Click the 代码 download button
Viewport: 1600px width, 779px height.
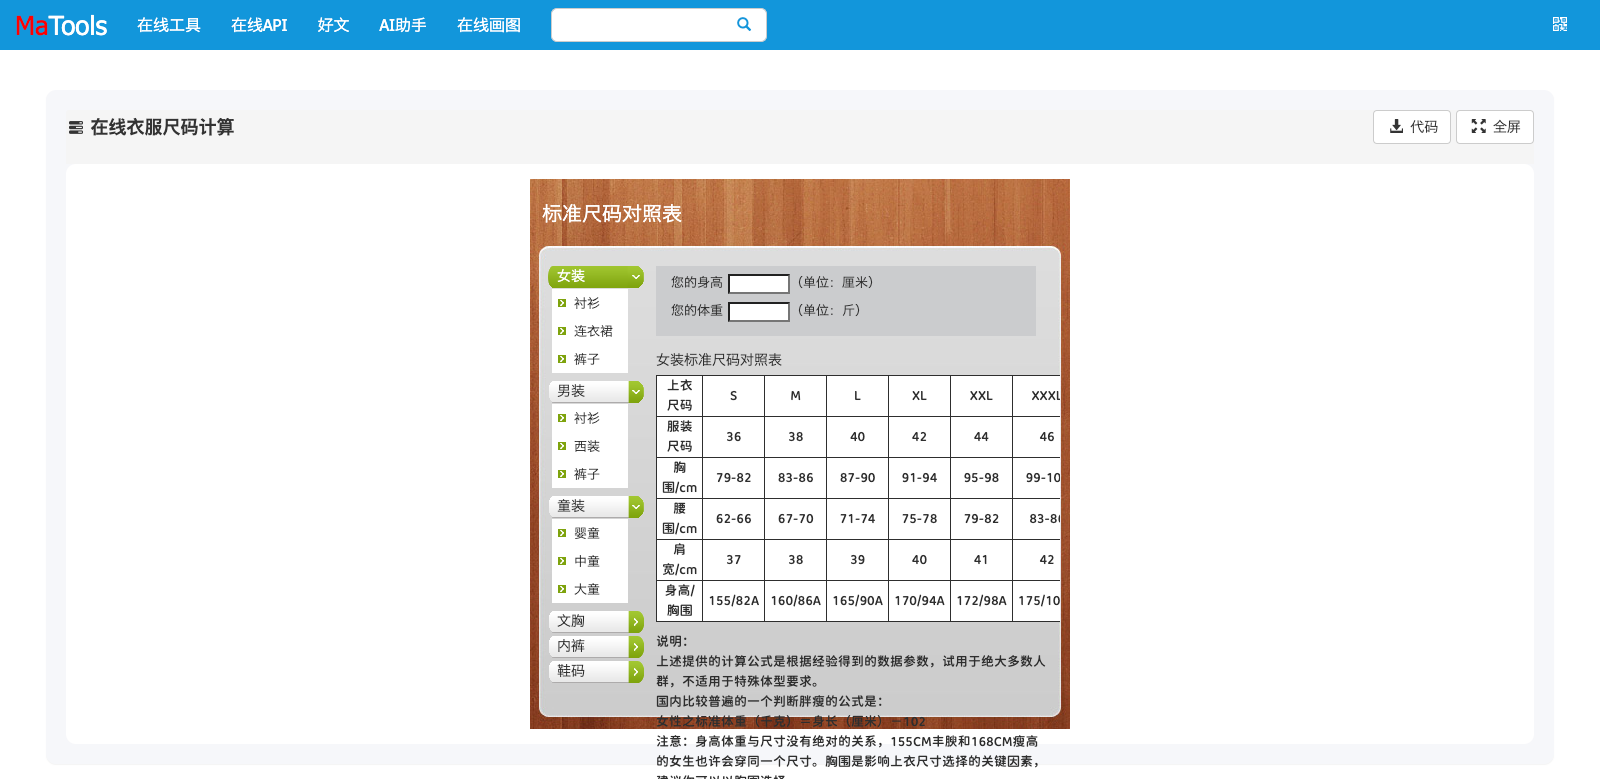(1411, 127)
